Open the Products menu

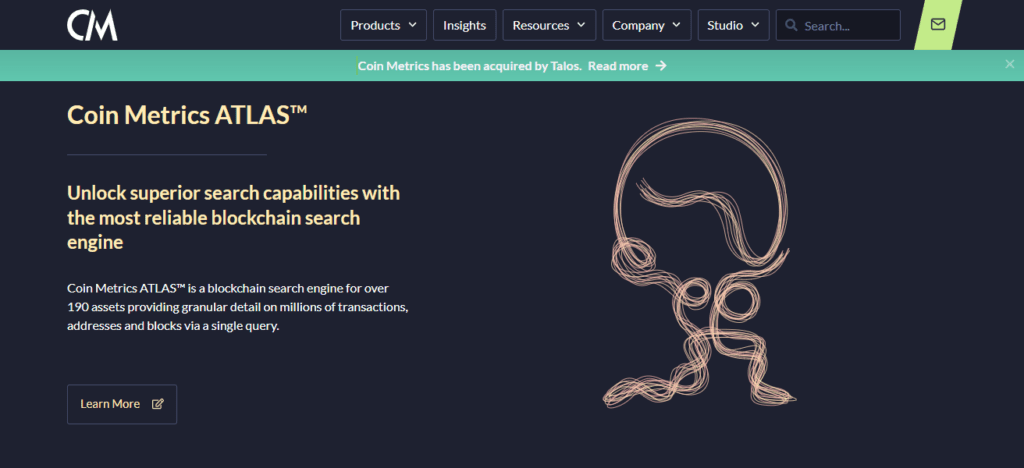(375, 25)
